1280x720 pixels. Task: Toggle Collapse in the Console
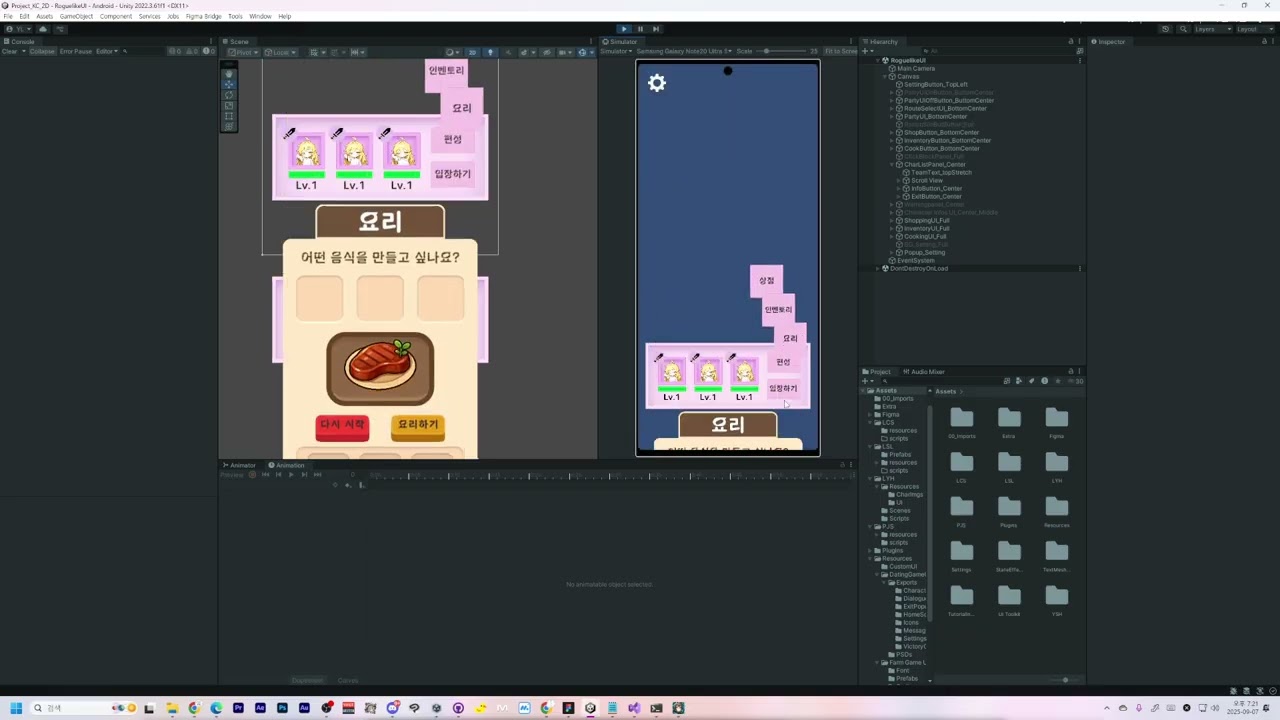(x=42, y=51)
